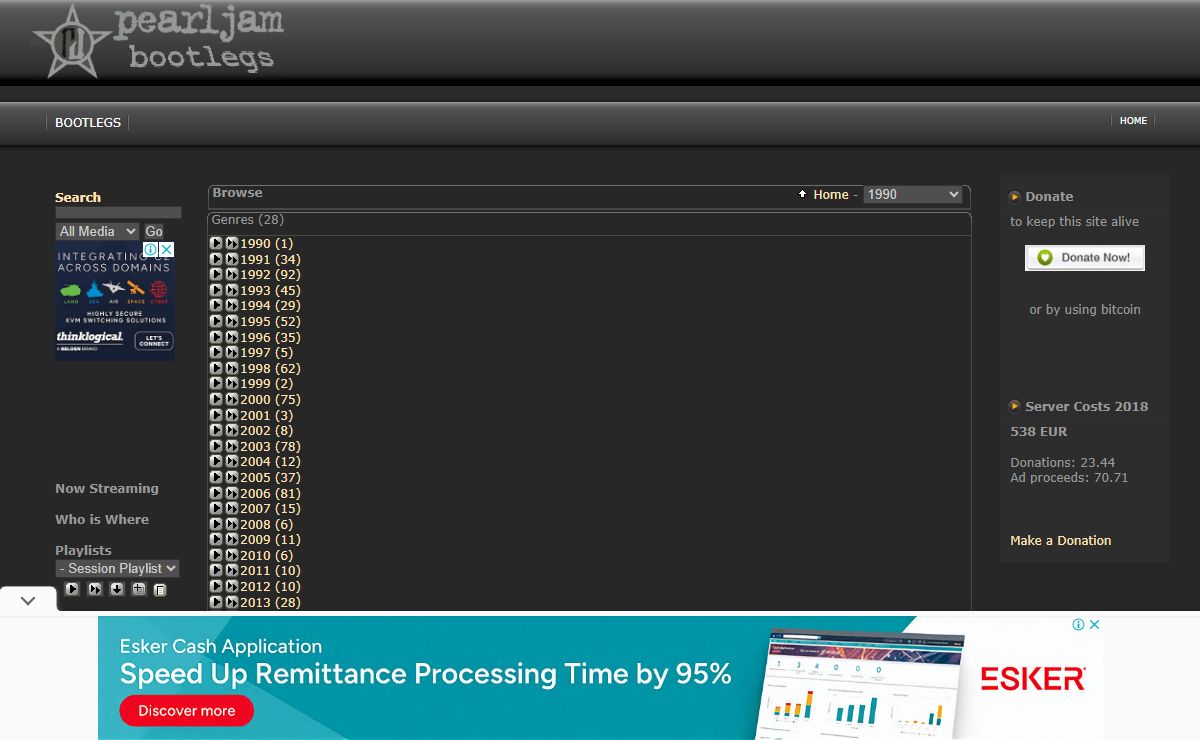Click the Donate Now! button
Screen dimensions: 1200x740
point(1085,258)
